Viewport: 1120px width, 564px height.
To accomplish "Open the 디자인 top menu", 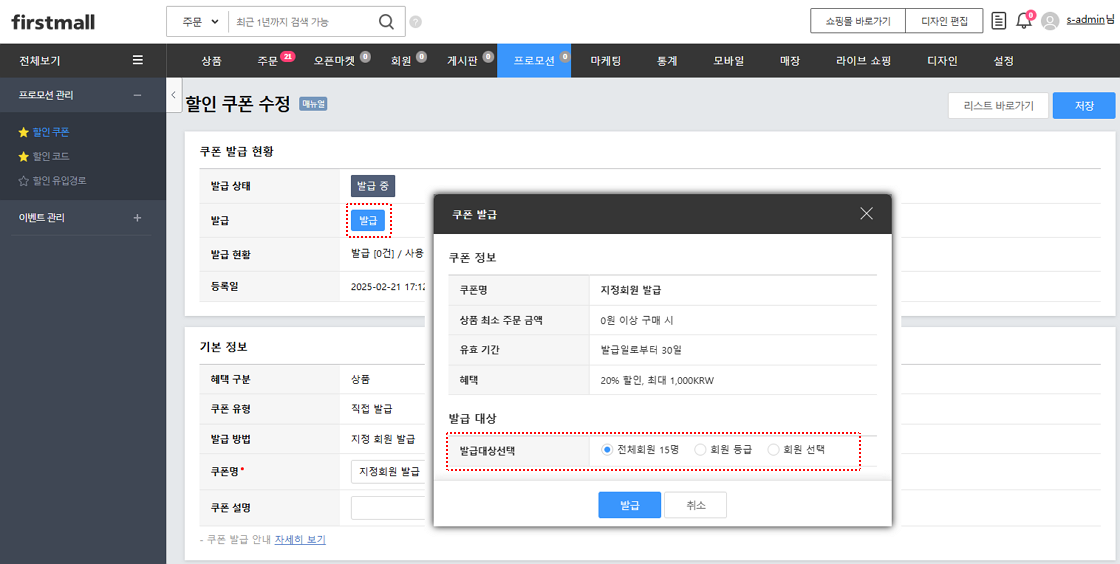I will click(941, 61).
